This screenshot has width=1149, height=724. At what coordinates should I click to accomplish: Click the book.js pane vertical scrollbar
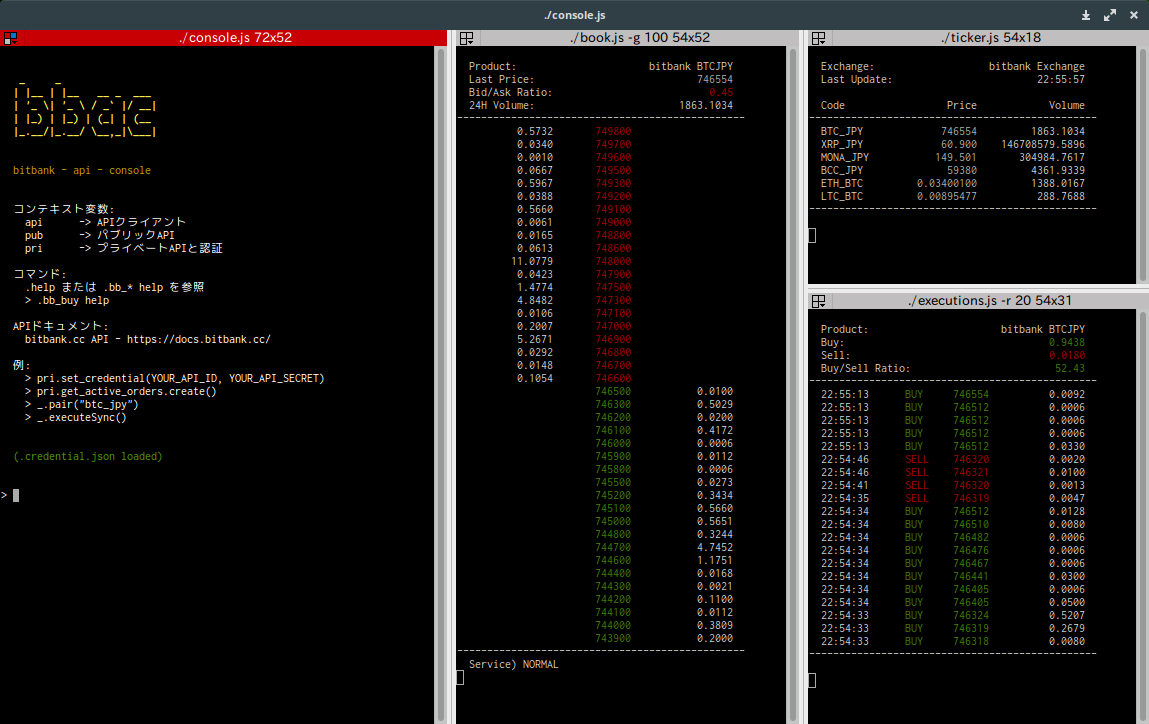point(792,385)
